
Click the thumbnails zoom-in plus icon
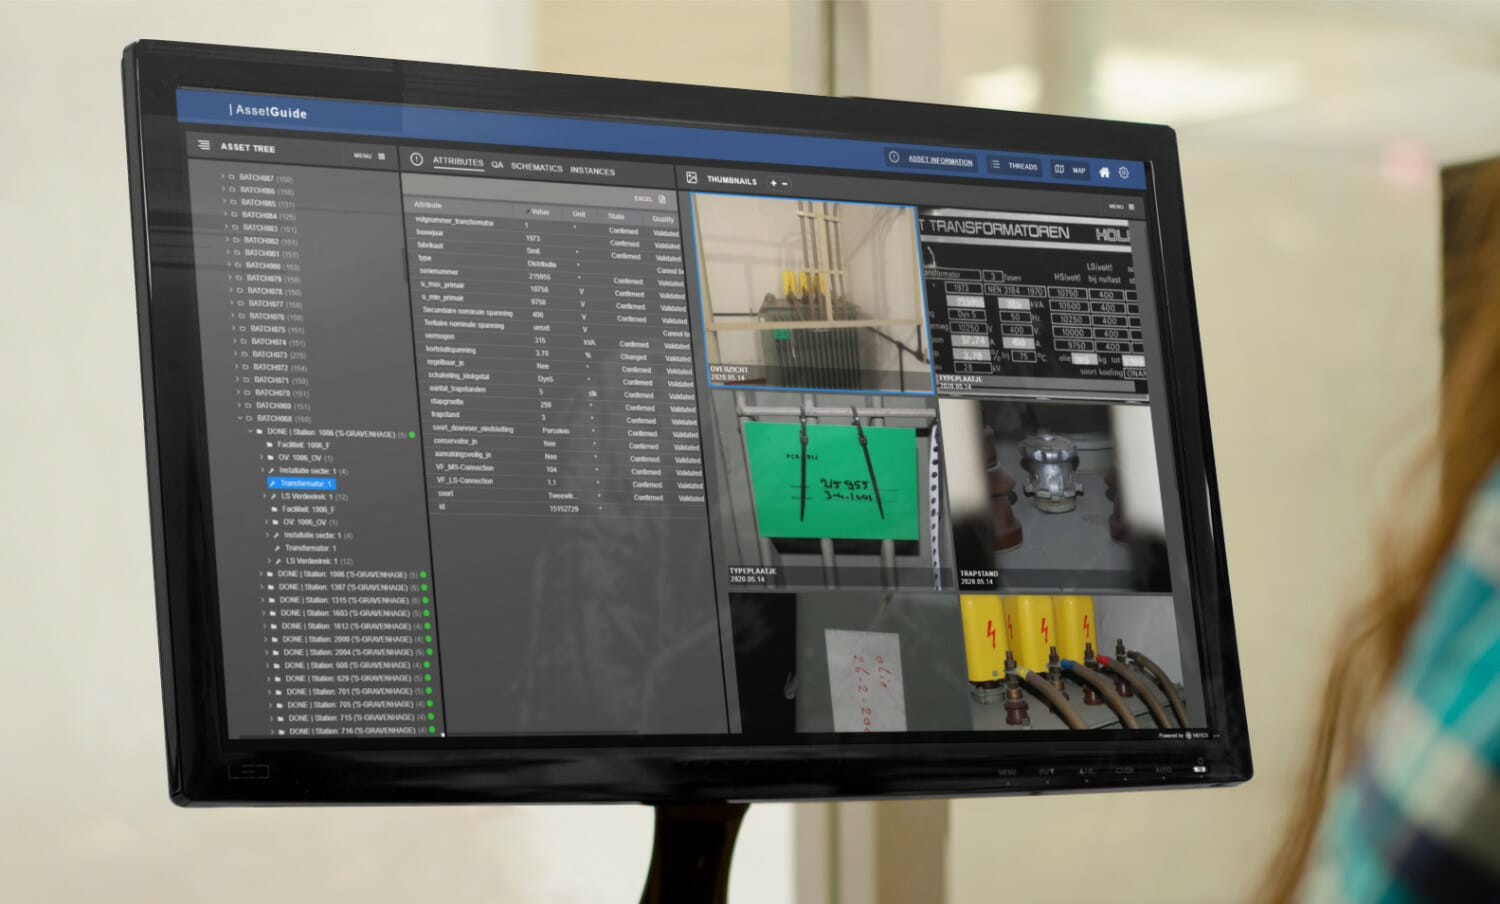(773, 183)
